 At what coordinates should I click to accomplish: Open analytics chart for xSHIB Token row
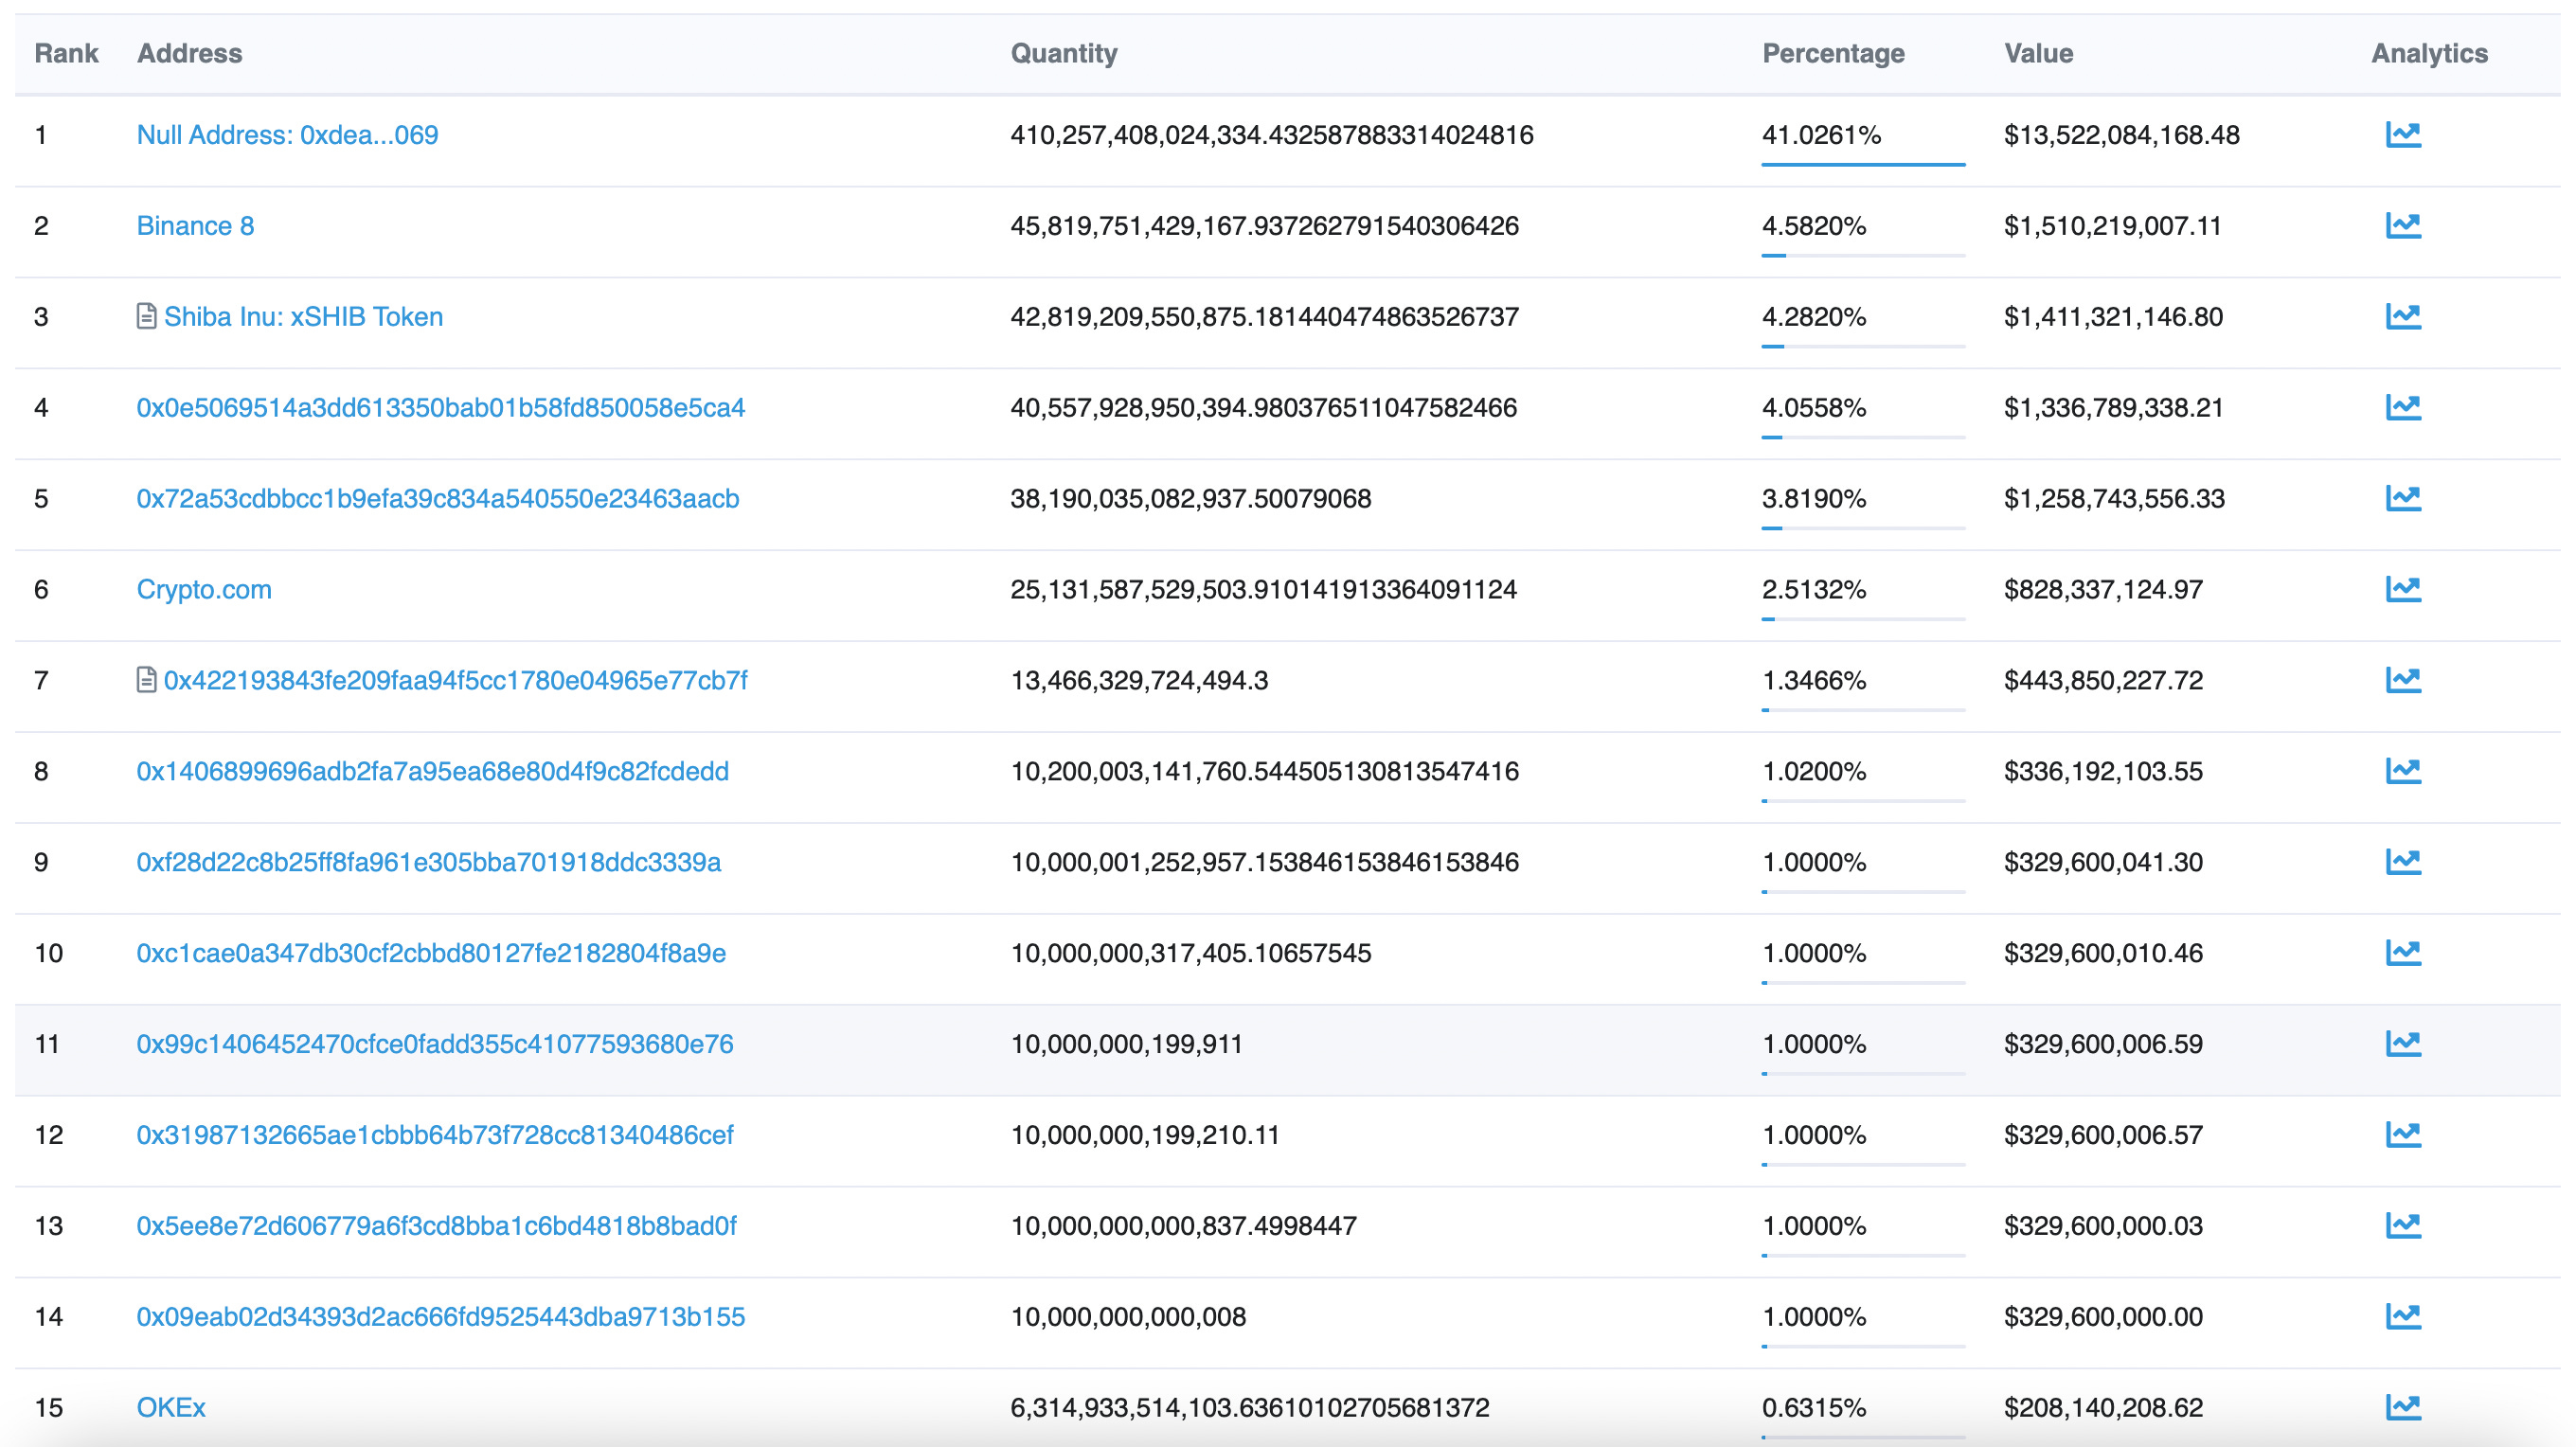pos(2403,316)
